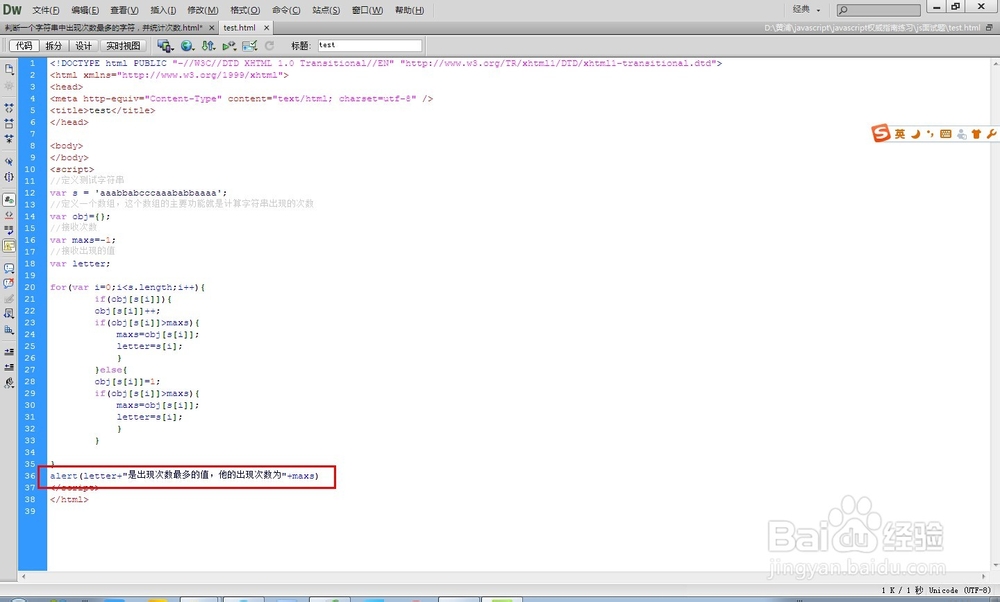1000x602 pixels.
Task: Click the Sogou S logo icon
Action: coord(881,133)
